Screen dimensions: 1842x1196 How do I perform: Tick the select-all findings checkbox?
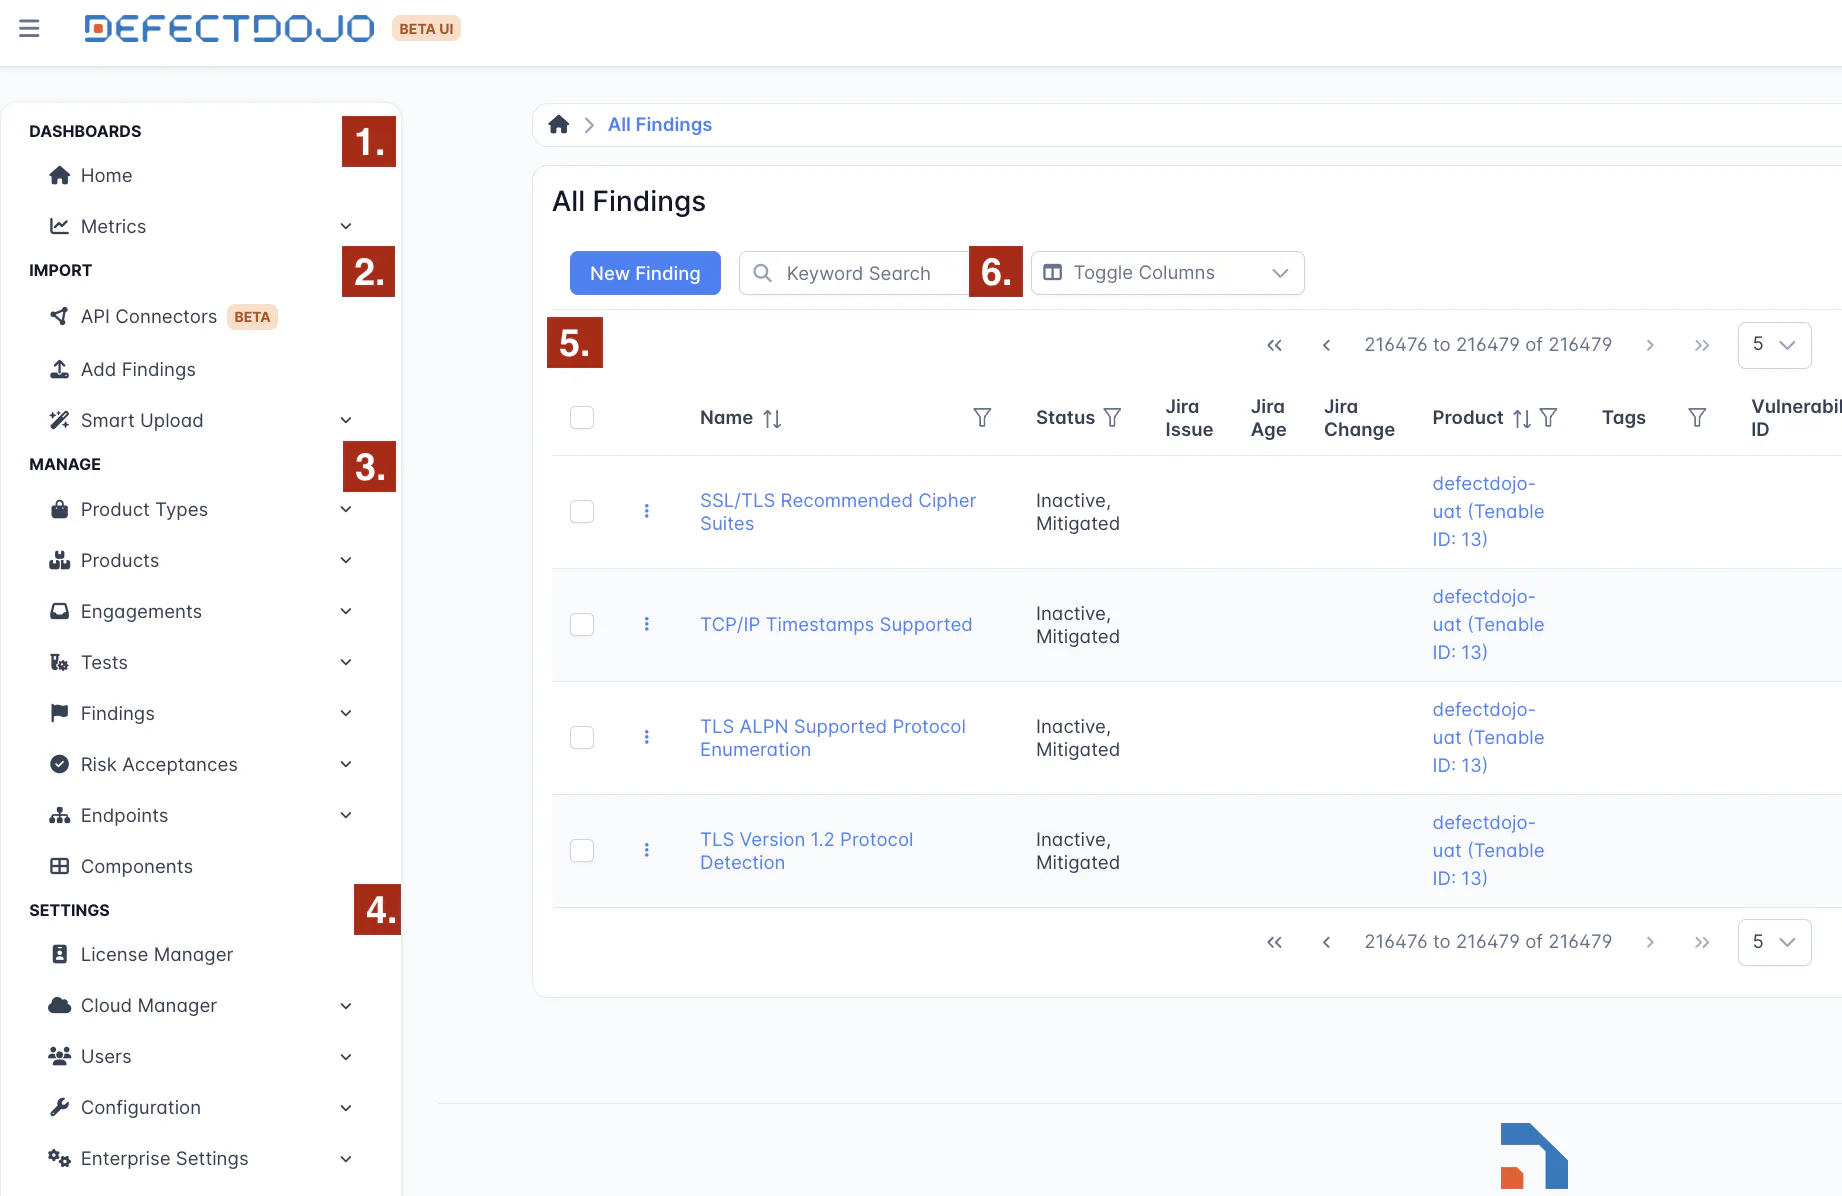tap(582, 418)
